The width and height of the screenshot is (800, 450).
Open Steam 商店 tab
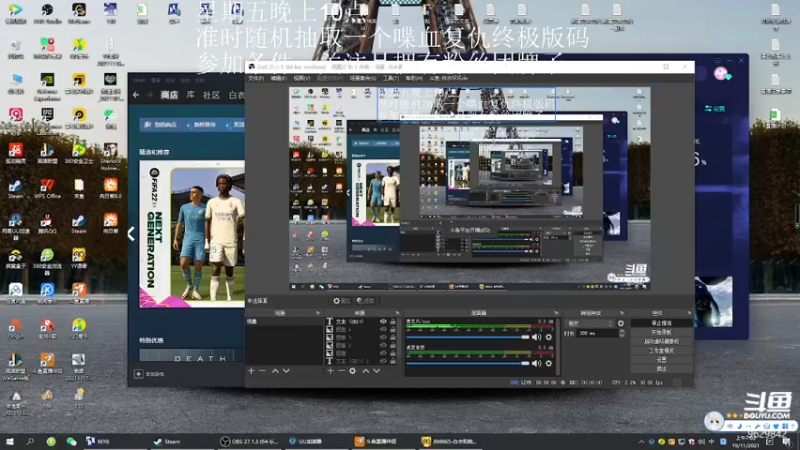[x=169, y=95]
